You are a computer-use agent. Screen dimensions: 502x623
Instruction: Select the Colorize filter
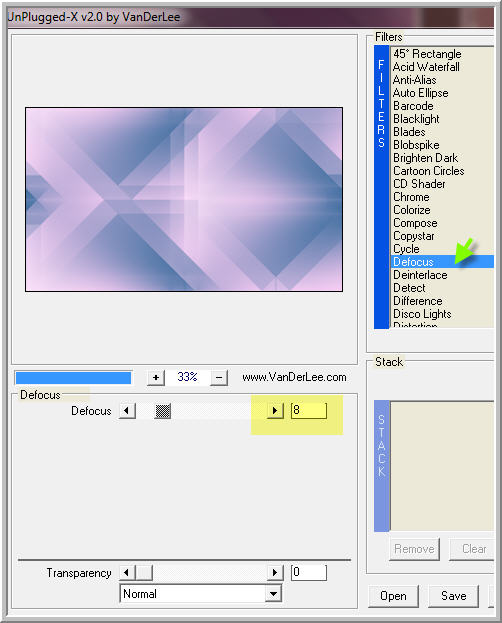(412, 210)
